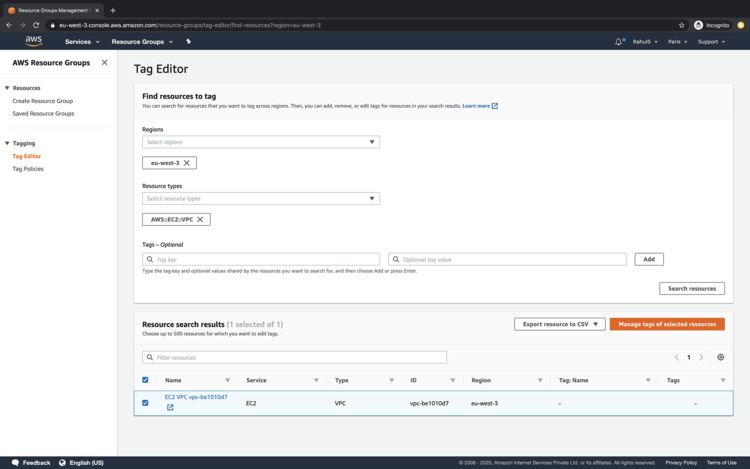Click Manage tags of selected resources
The width and height of the screenshot is (750, 469).
pos(667,324)
